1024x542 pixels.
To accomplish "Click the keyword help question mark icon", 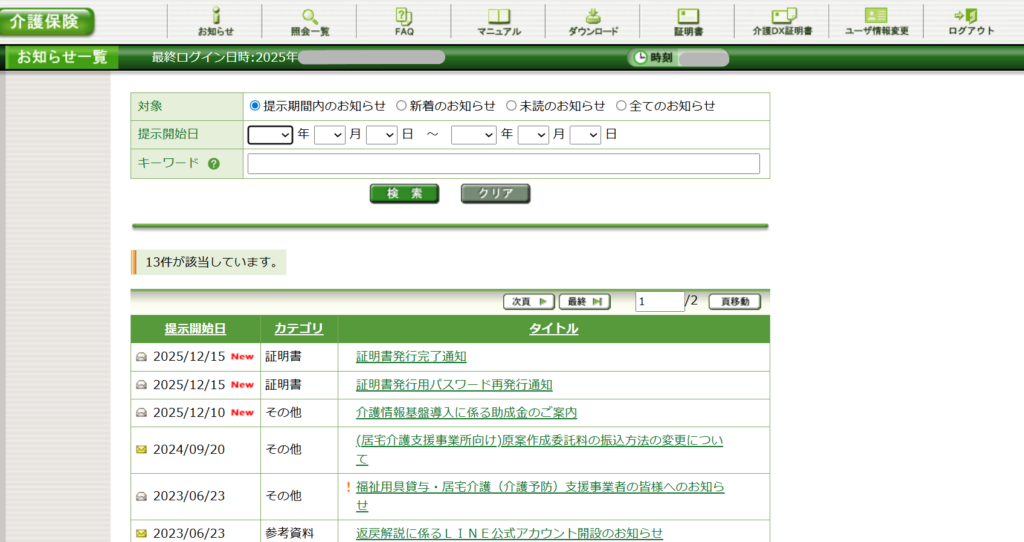I will click(214, 164).
